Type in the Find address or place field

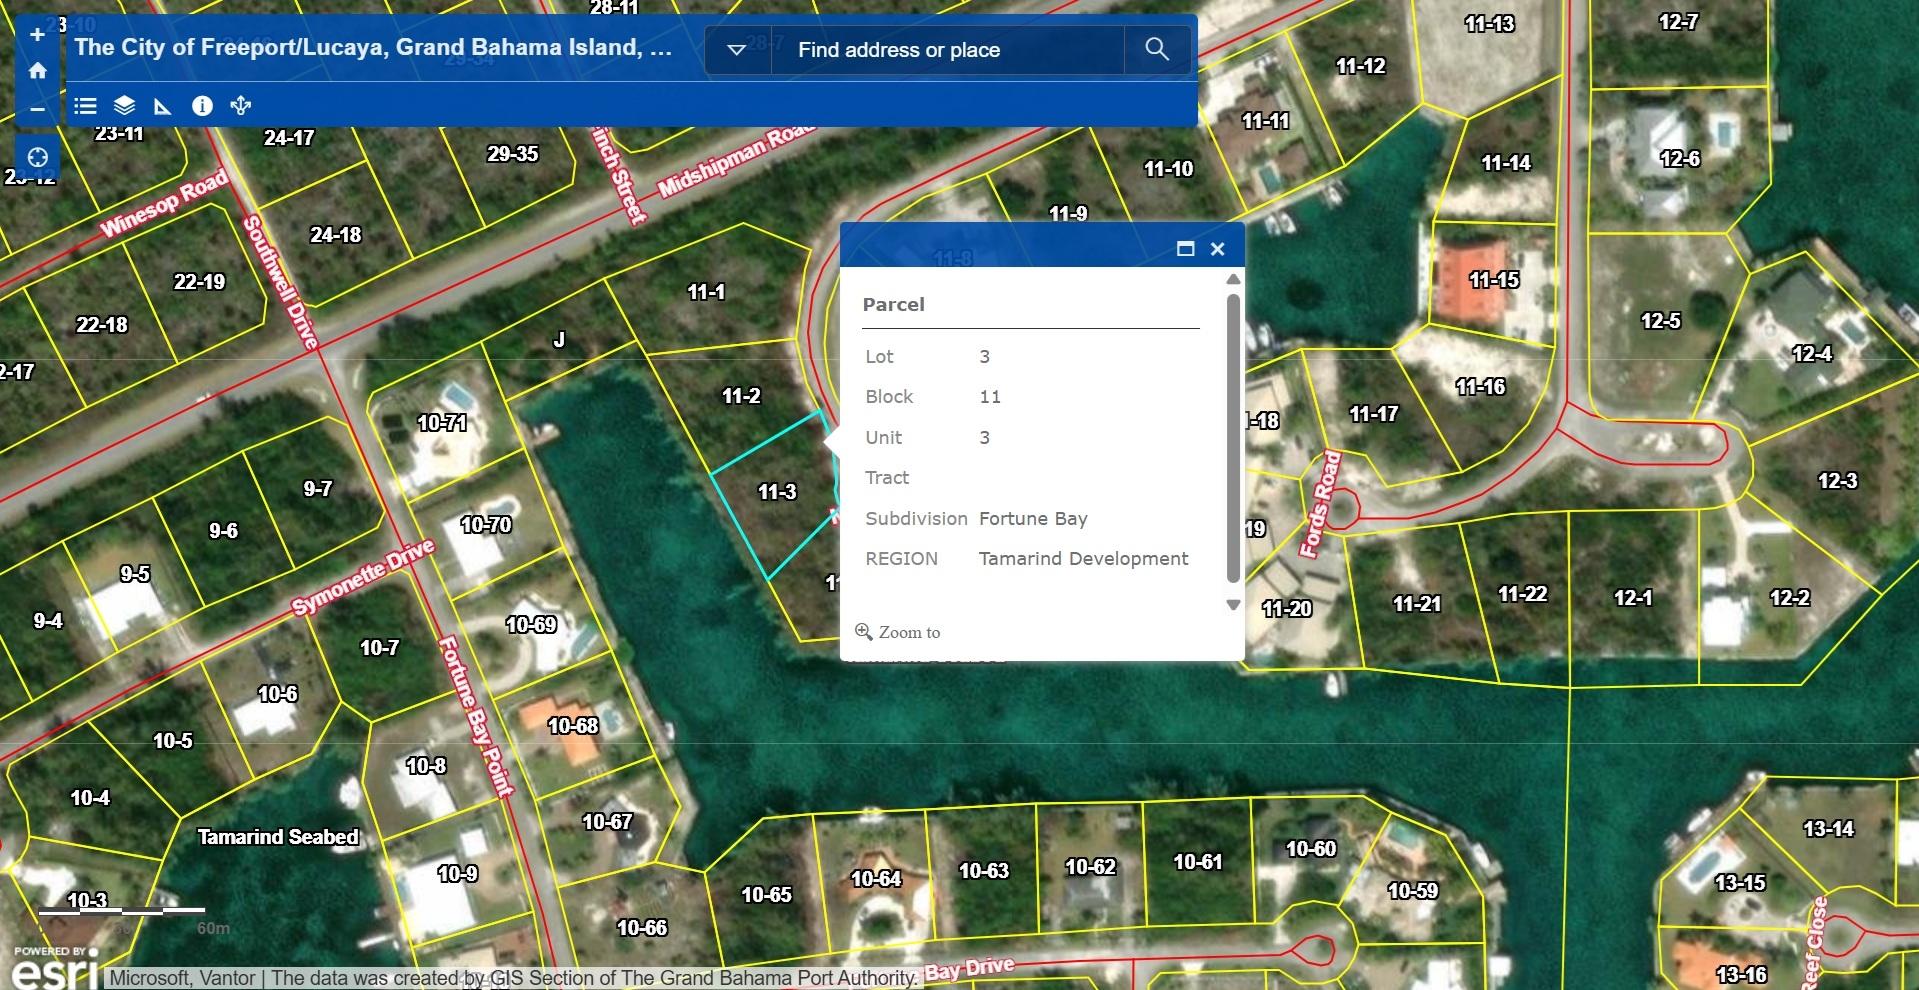tap(945, 50)
